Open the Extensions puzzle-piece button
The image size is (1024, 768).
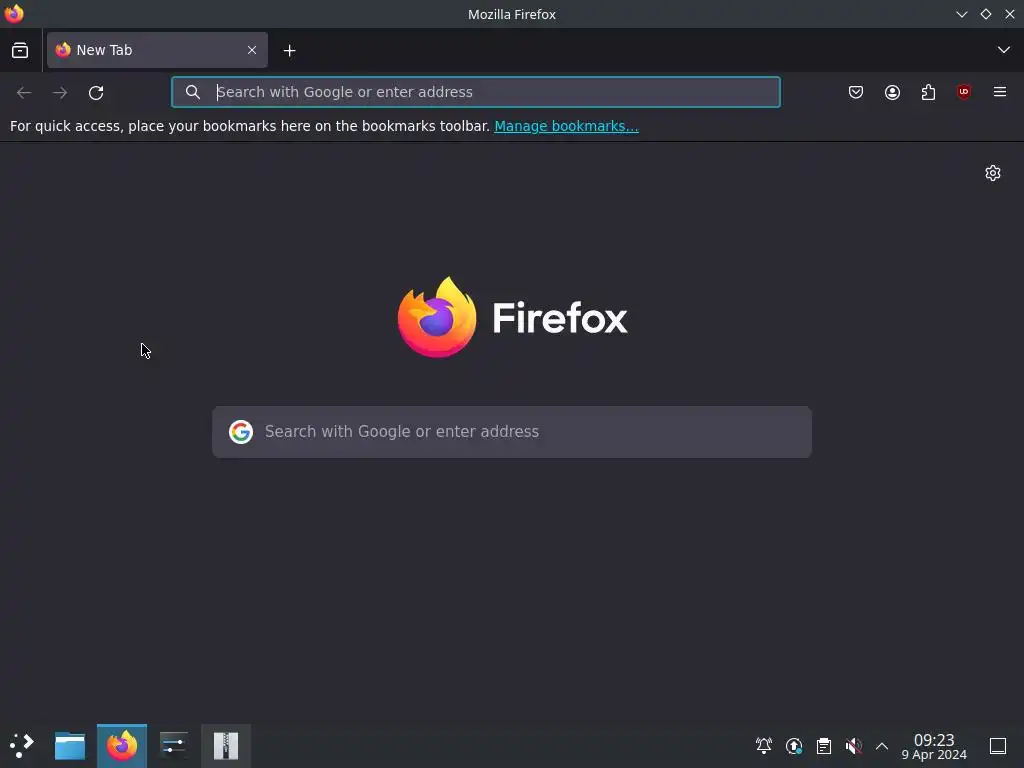pos(928,92)
